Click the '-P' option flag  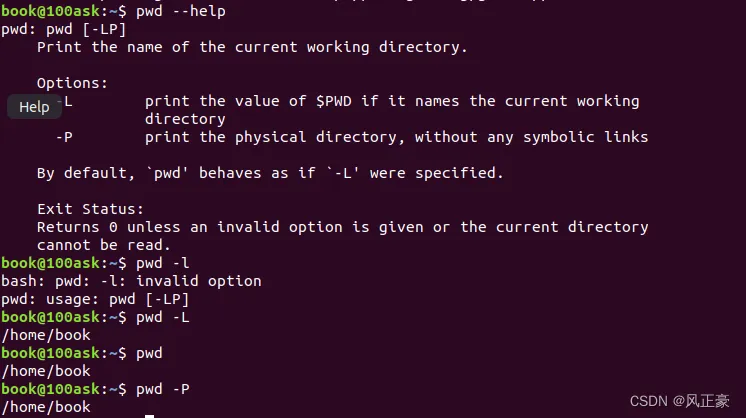(x=64, y=137)
